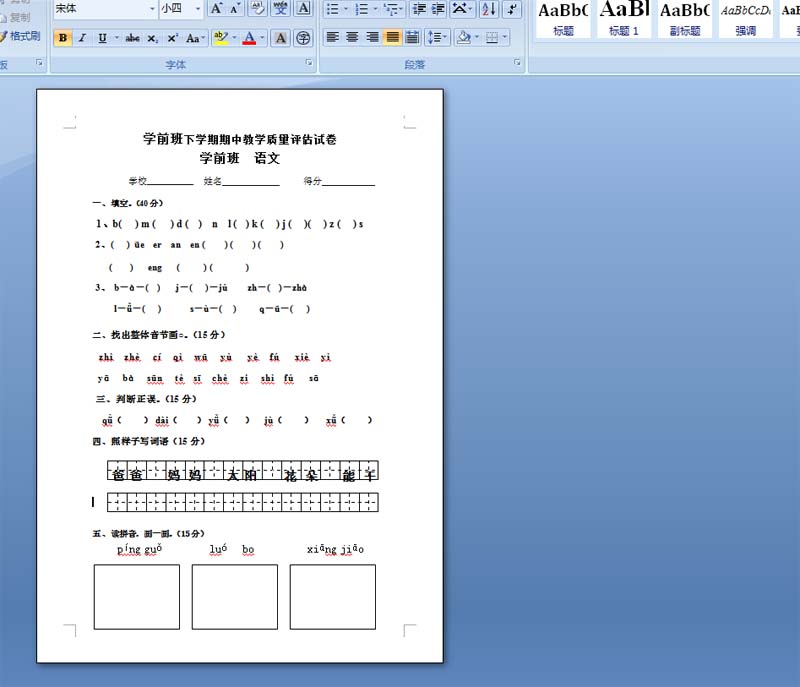This screenshot has height=687, width=800.
Task: Click the 姓名 blank line
Action: point(251,182)
